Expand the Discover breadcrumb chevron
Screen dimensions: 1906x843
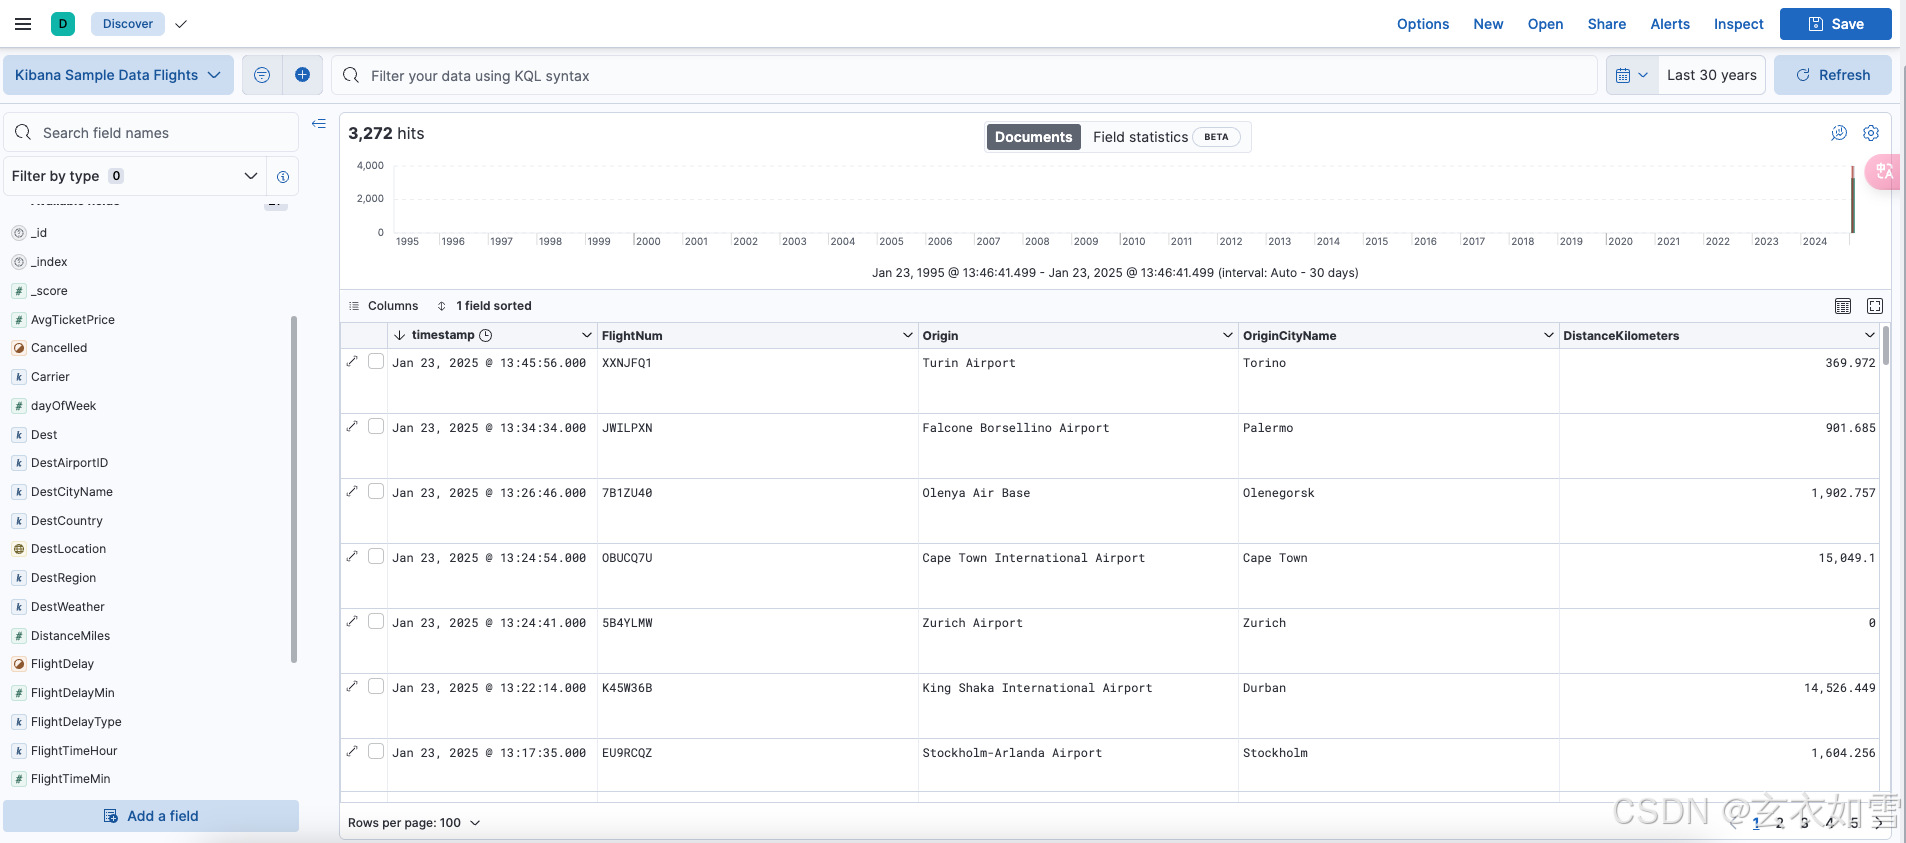(x=181, y=24)
